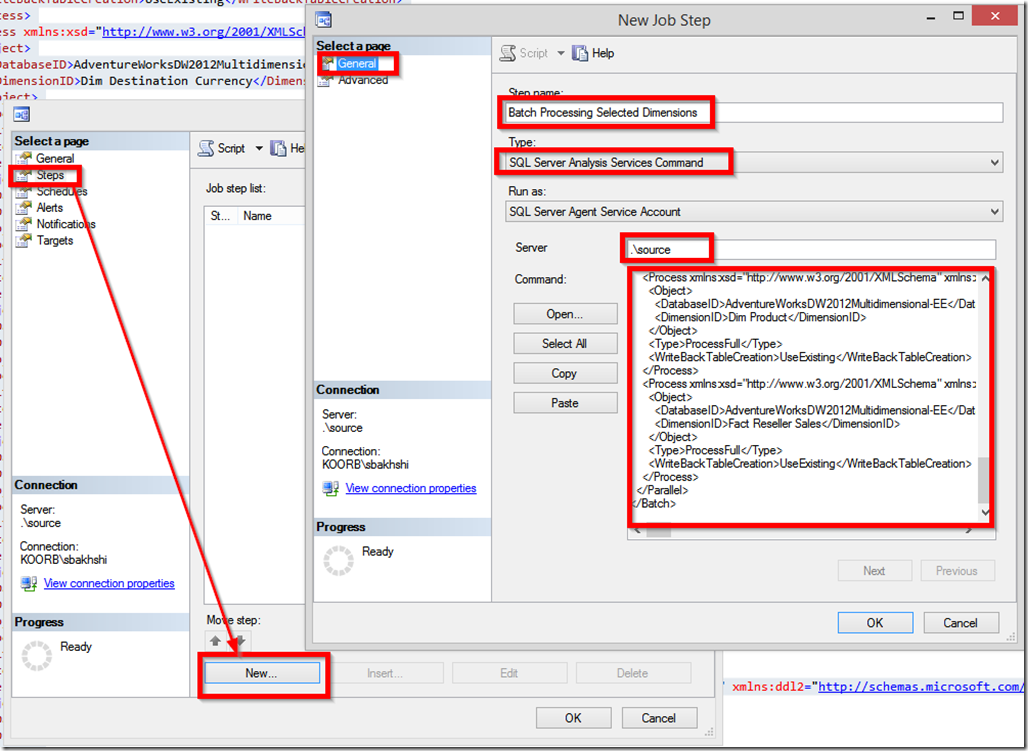Image resolution: width=1028 pixels, height=751 pixels.
Task: Open the Script dropdown arrow in New Job Step
Action: [561, 53]
